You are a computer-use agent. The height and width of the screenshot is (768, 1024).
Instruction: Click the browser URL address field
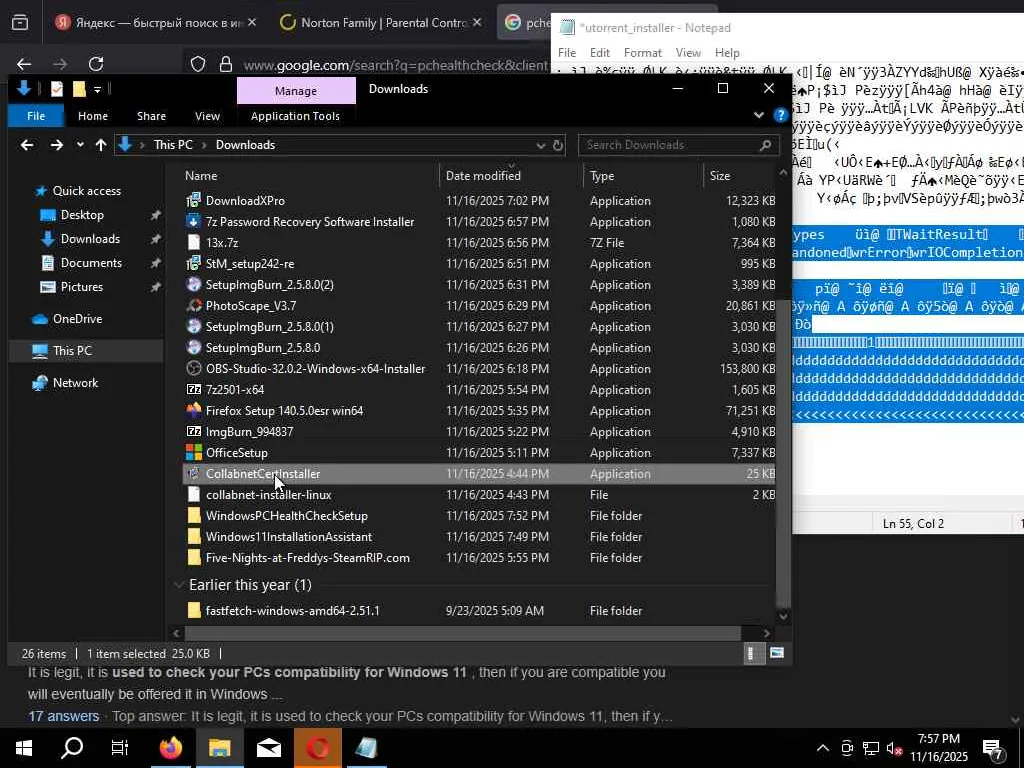point(395,65)
